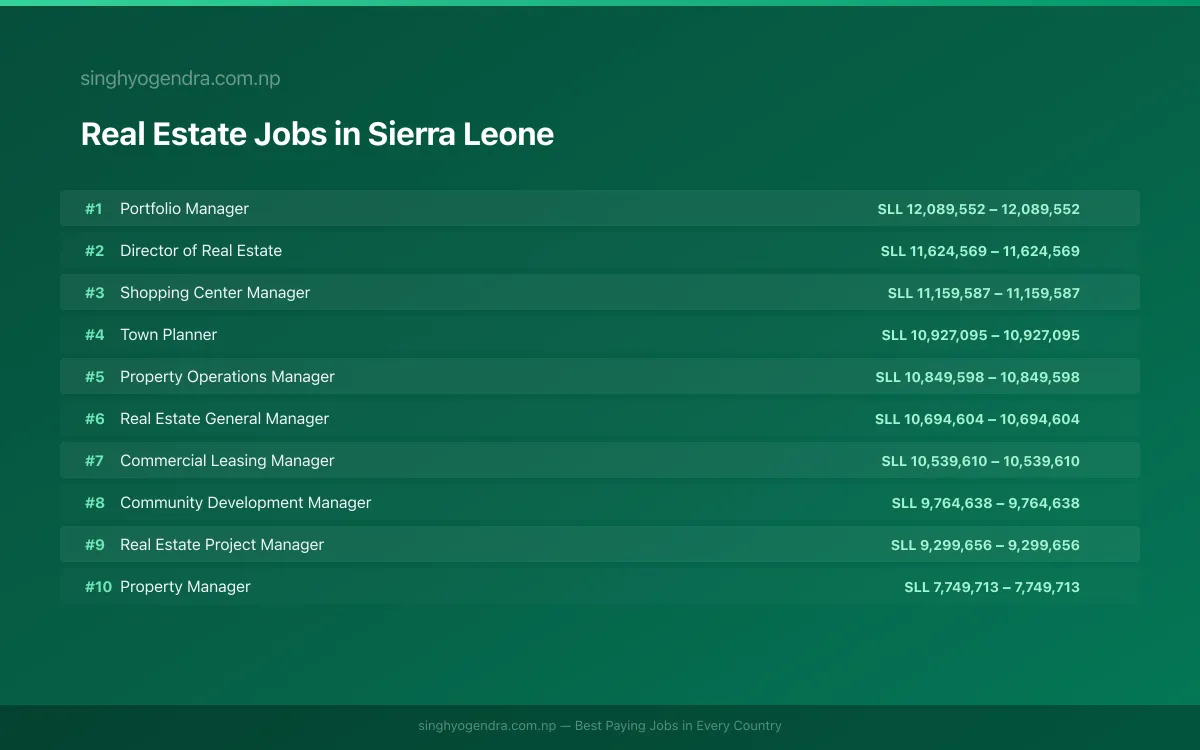Viewport: 1200px width, 750px height.
Task: Select the Property Operations Manager job title
Action: [227, 377]
